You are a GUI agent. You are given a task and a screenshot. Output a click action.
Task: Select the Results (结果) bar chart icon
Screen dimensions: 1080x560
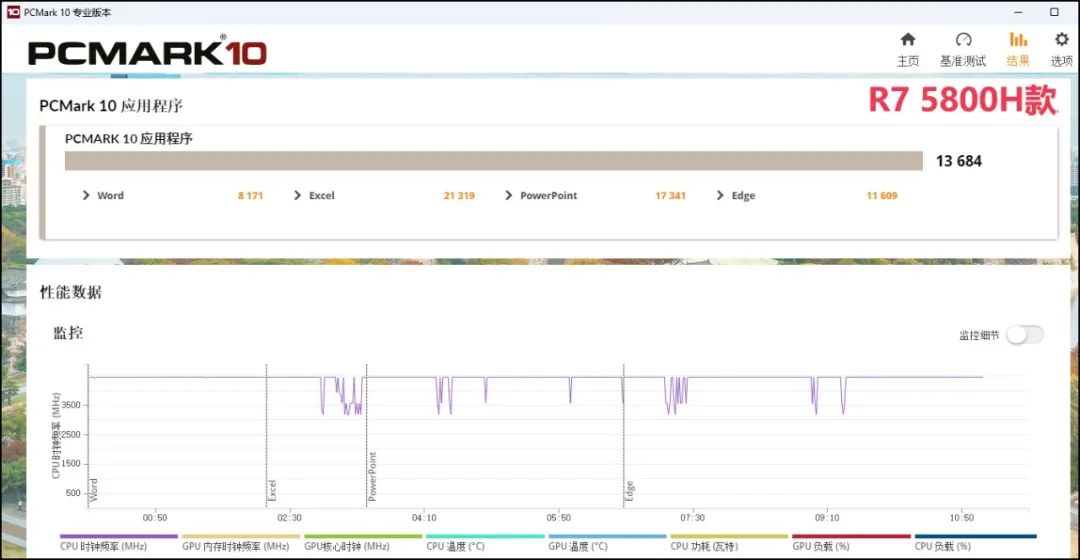click(1018, 40)
